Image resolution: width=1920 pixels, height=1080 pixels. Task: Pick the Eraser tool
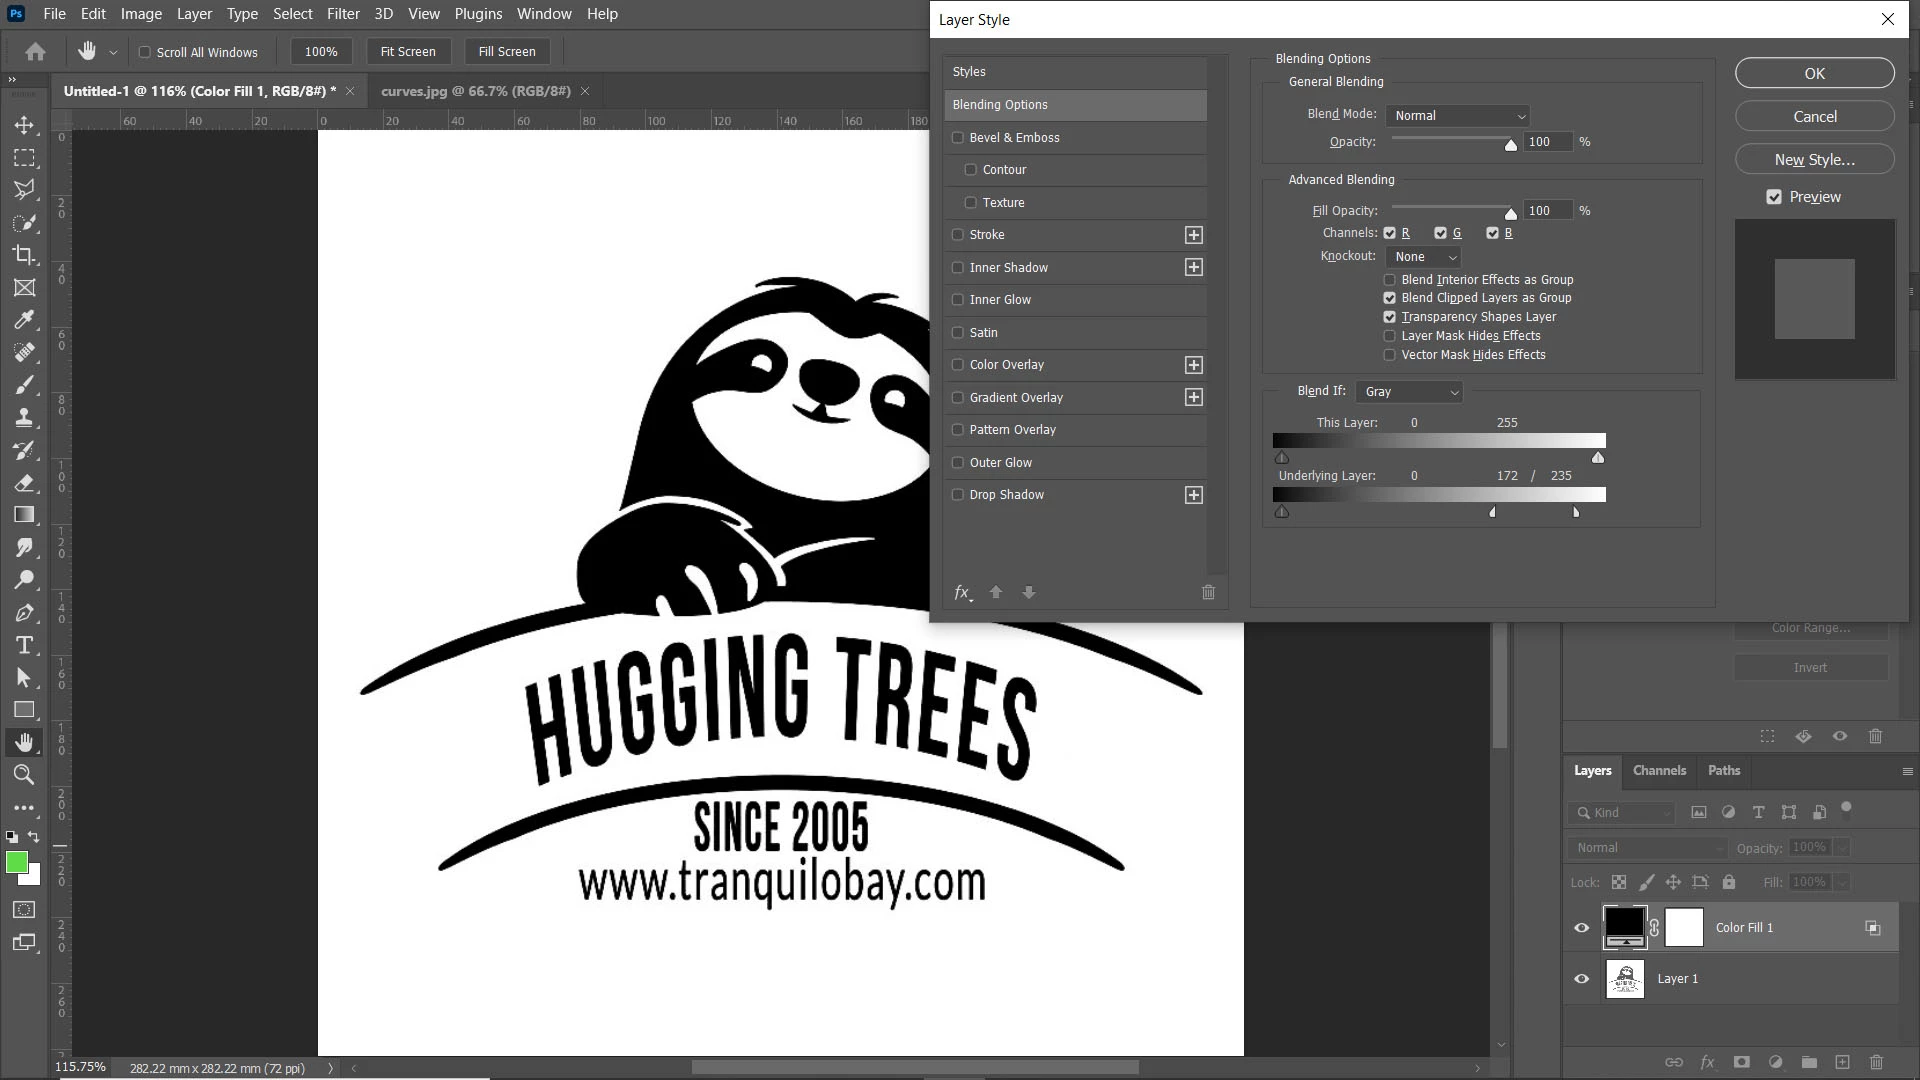[x=24, y=483]
